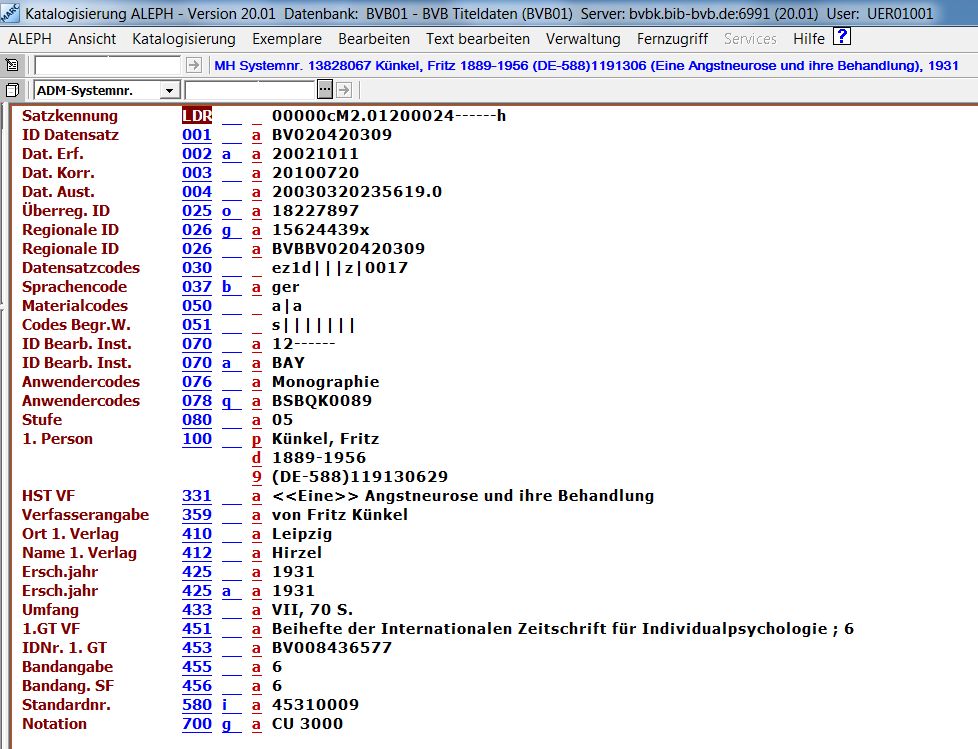Open the Exemplare menu
Screen dimensions: 978x749
tap(287, 39)
